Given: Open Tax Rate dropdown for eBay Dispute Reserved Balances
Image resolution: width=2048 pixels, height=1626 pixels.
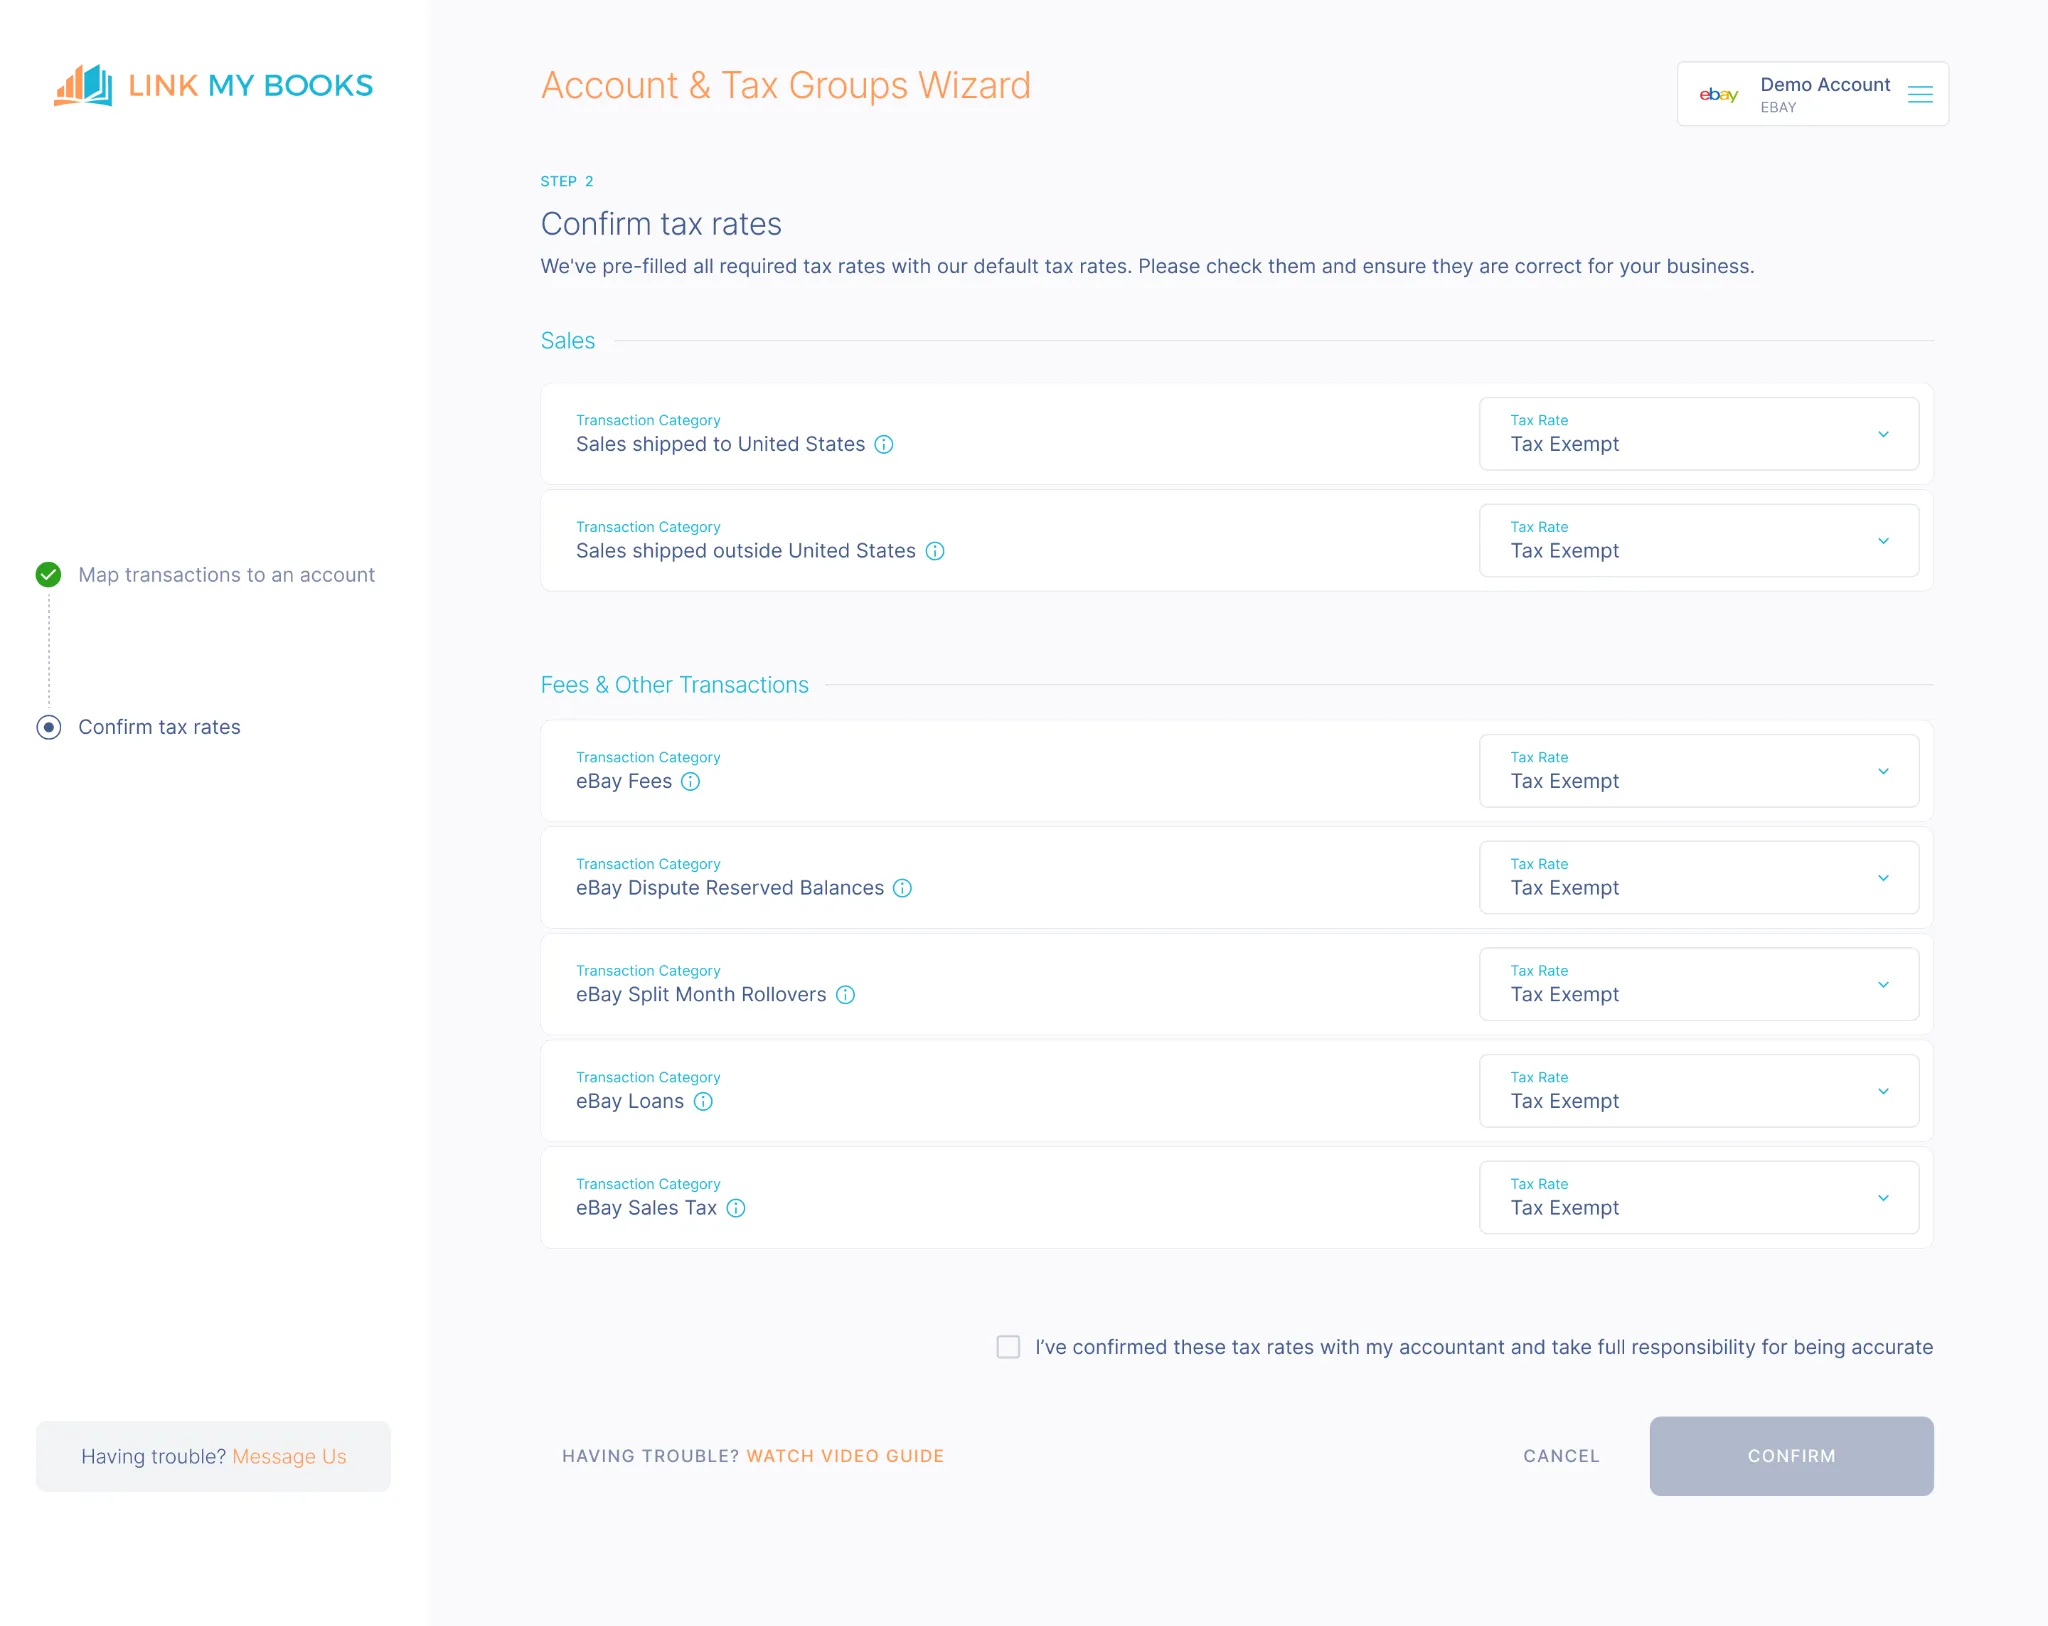Looking at the screenshot, I should point(1698,877).
